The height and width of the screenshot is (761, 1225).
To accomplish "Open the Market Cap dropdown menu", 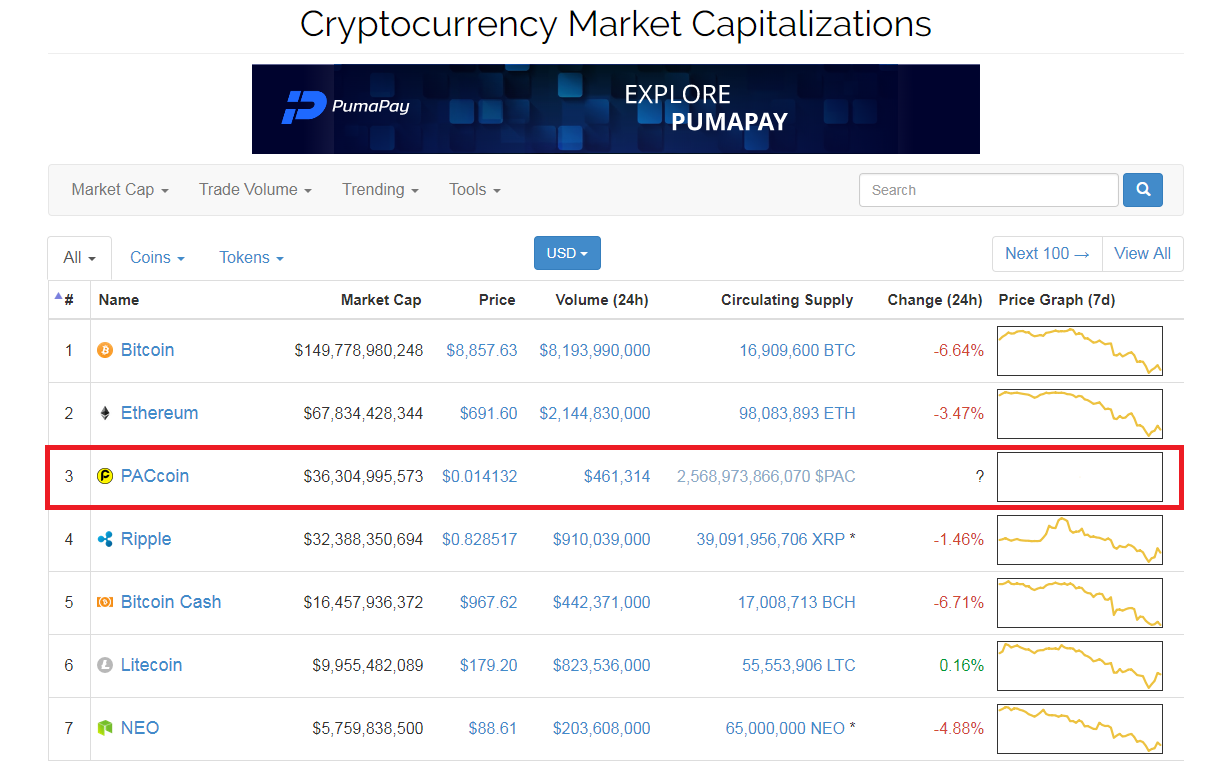I will click(x=120, y=190).
